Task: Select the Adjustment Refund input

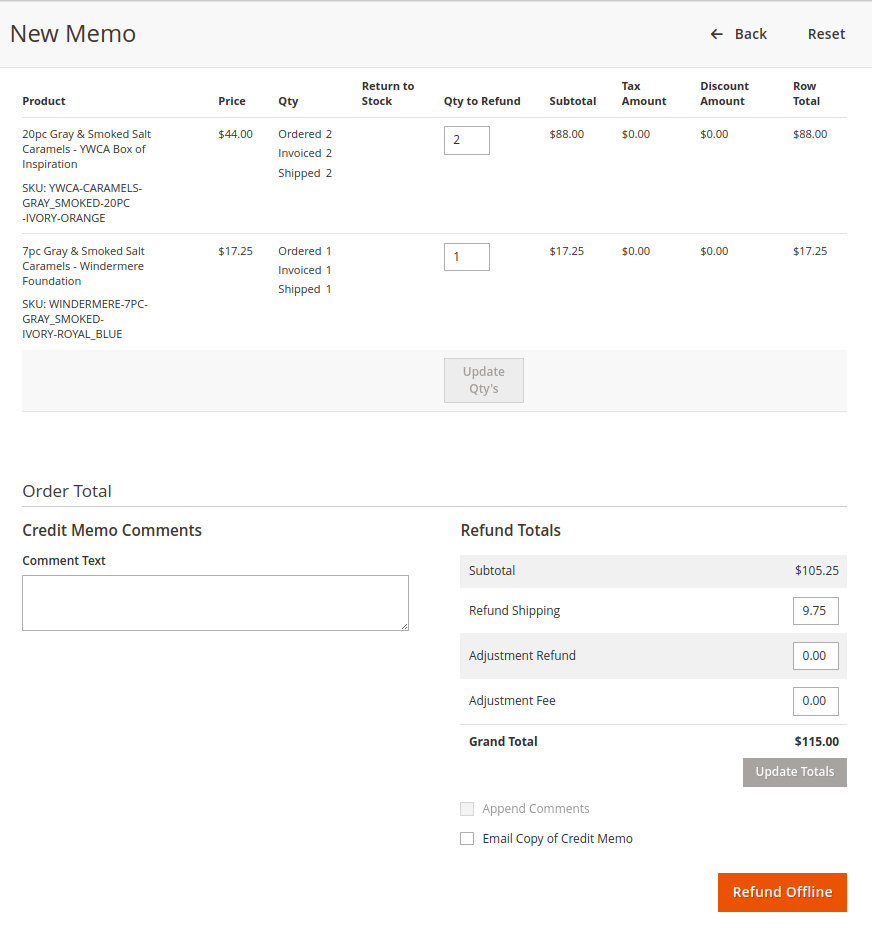Action: coord(815,656)
